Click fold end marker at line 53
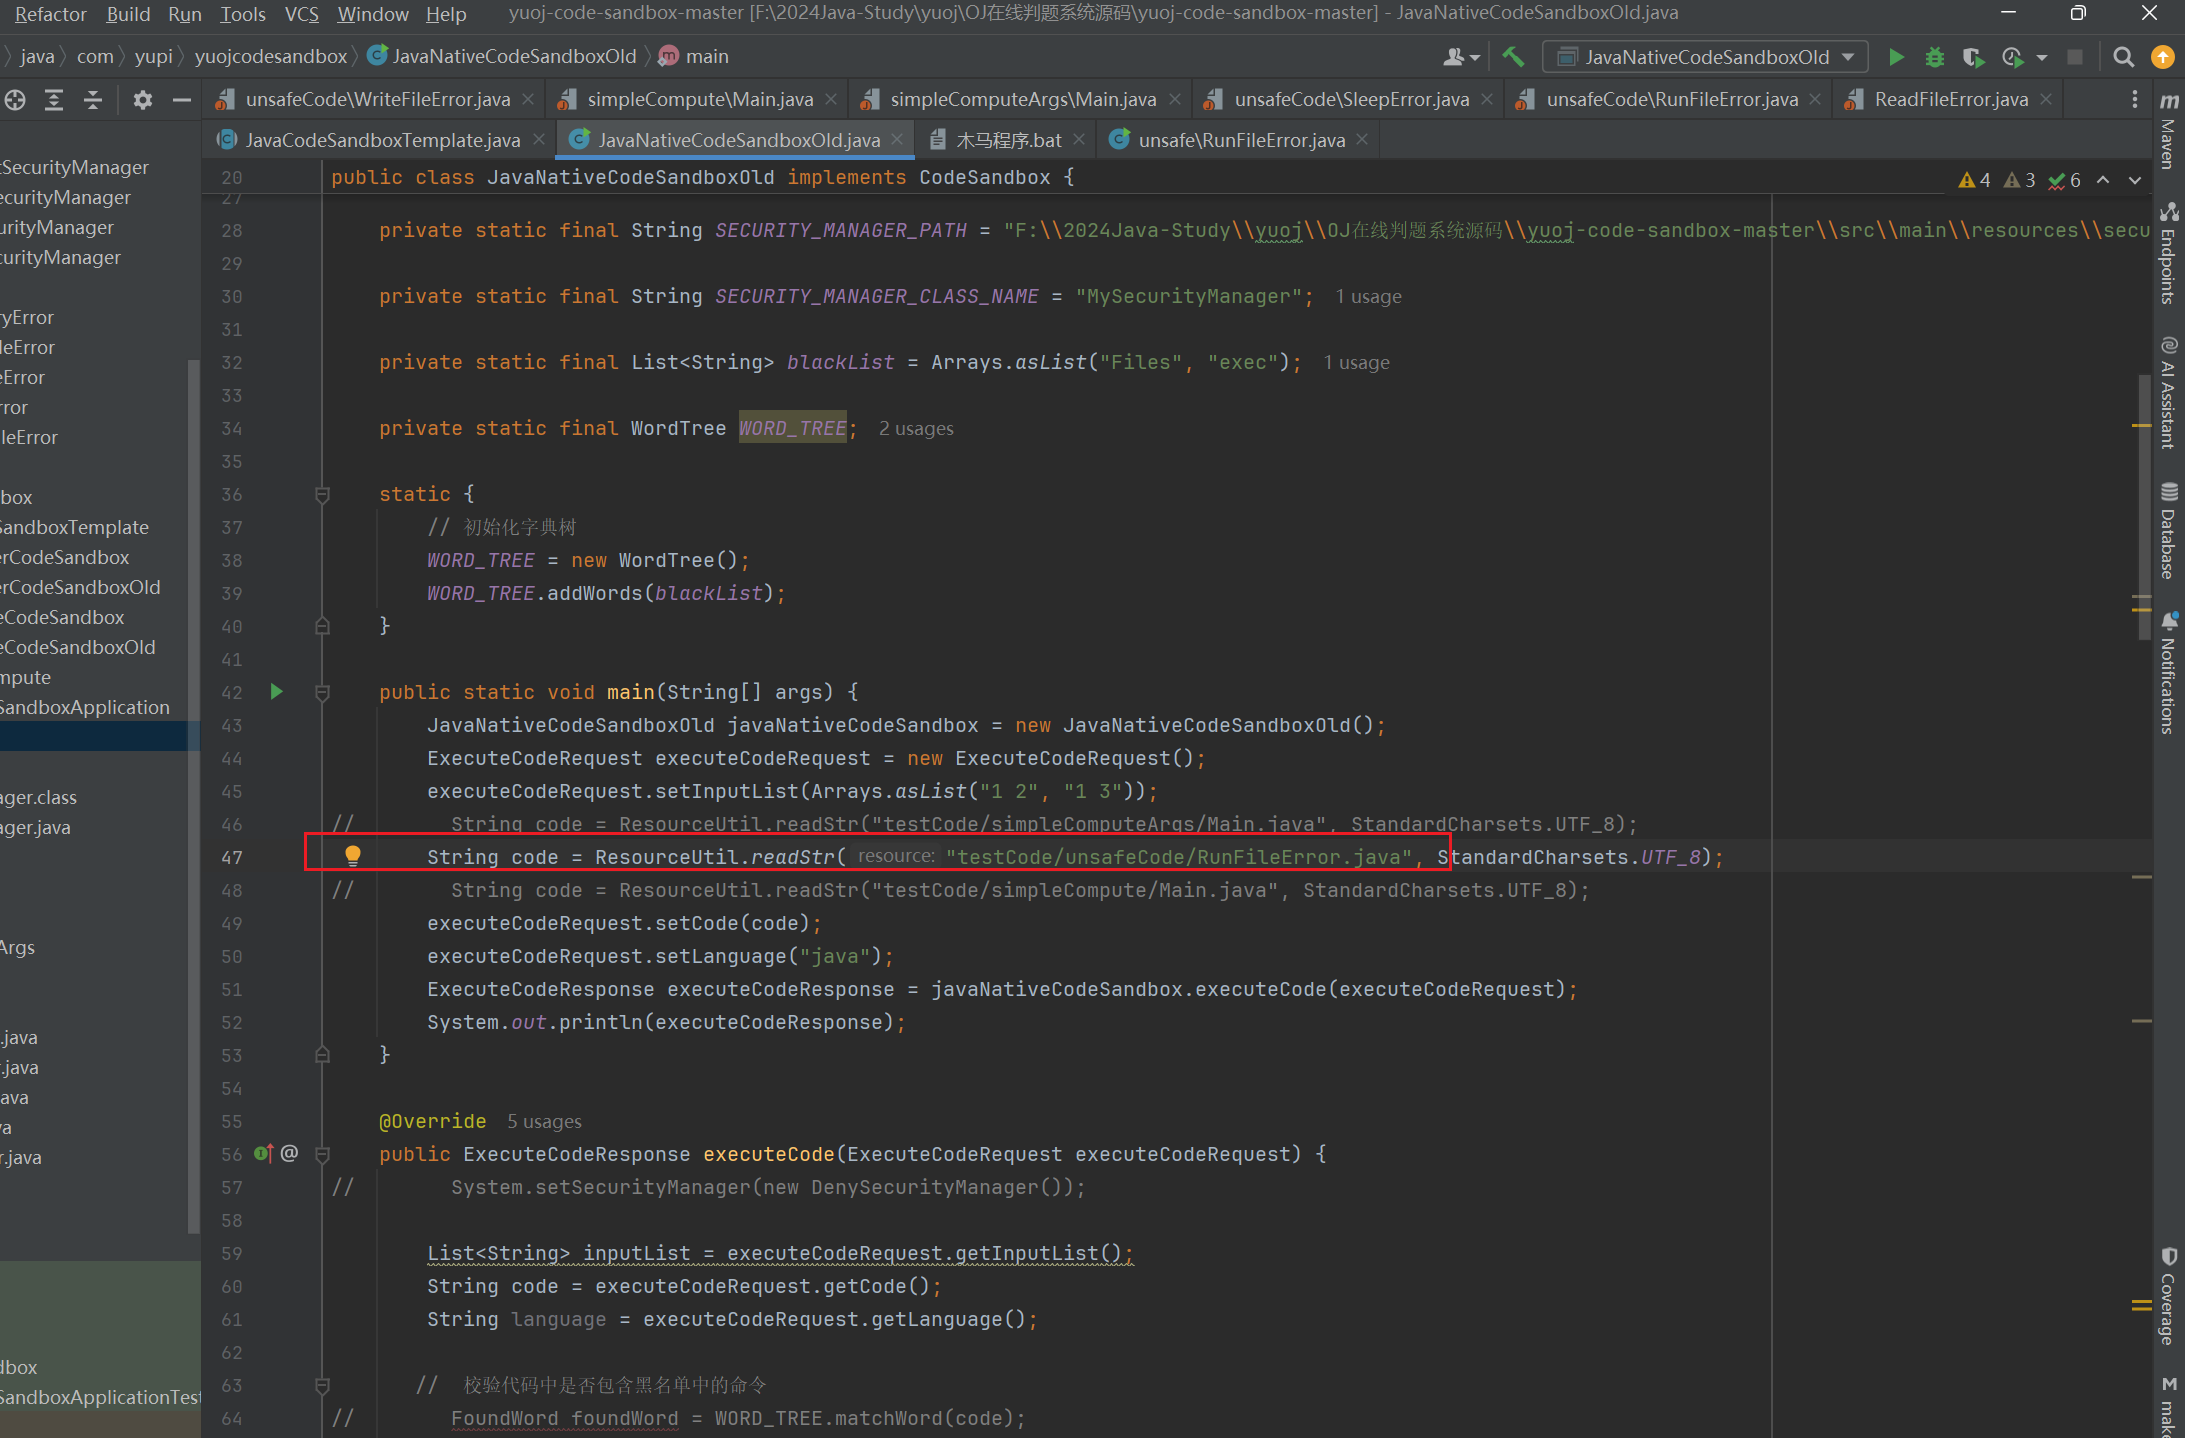 coord(322,1055)
